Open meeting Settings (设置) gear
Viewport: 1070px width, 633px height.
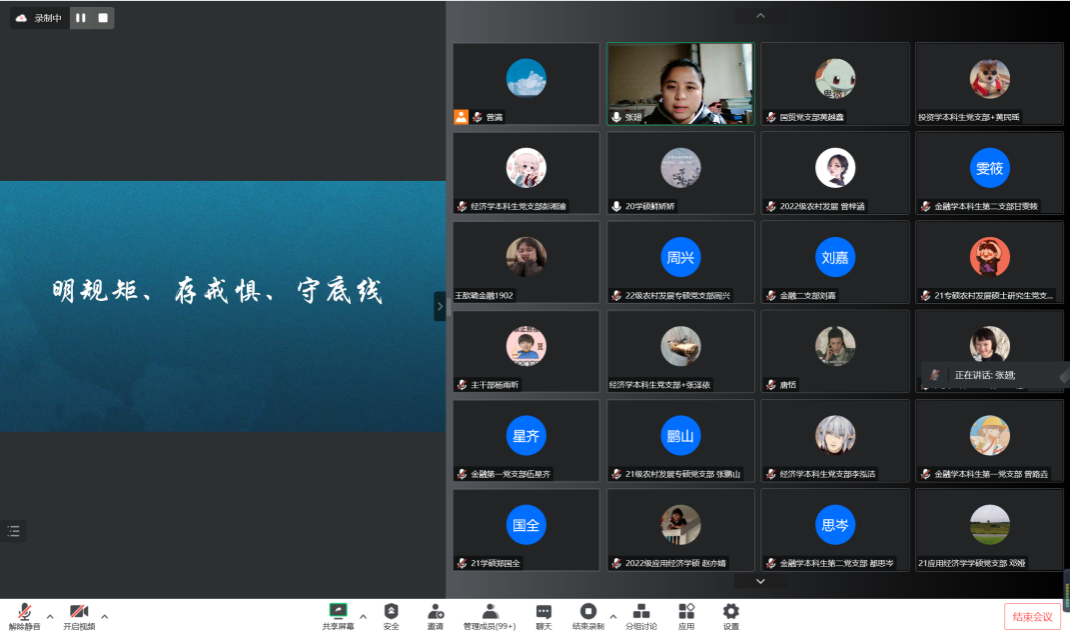[x=731, y=614]
